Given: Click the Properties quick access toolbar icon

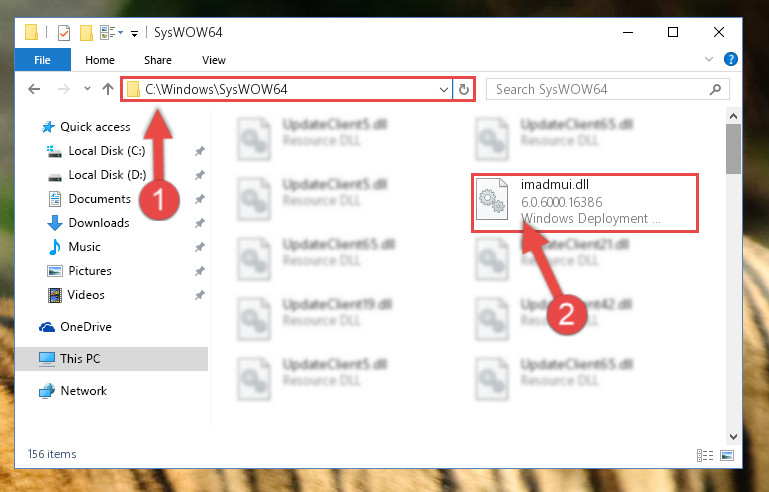Looking at the screenshot, I should click(64, 33).
